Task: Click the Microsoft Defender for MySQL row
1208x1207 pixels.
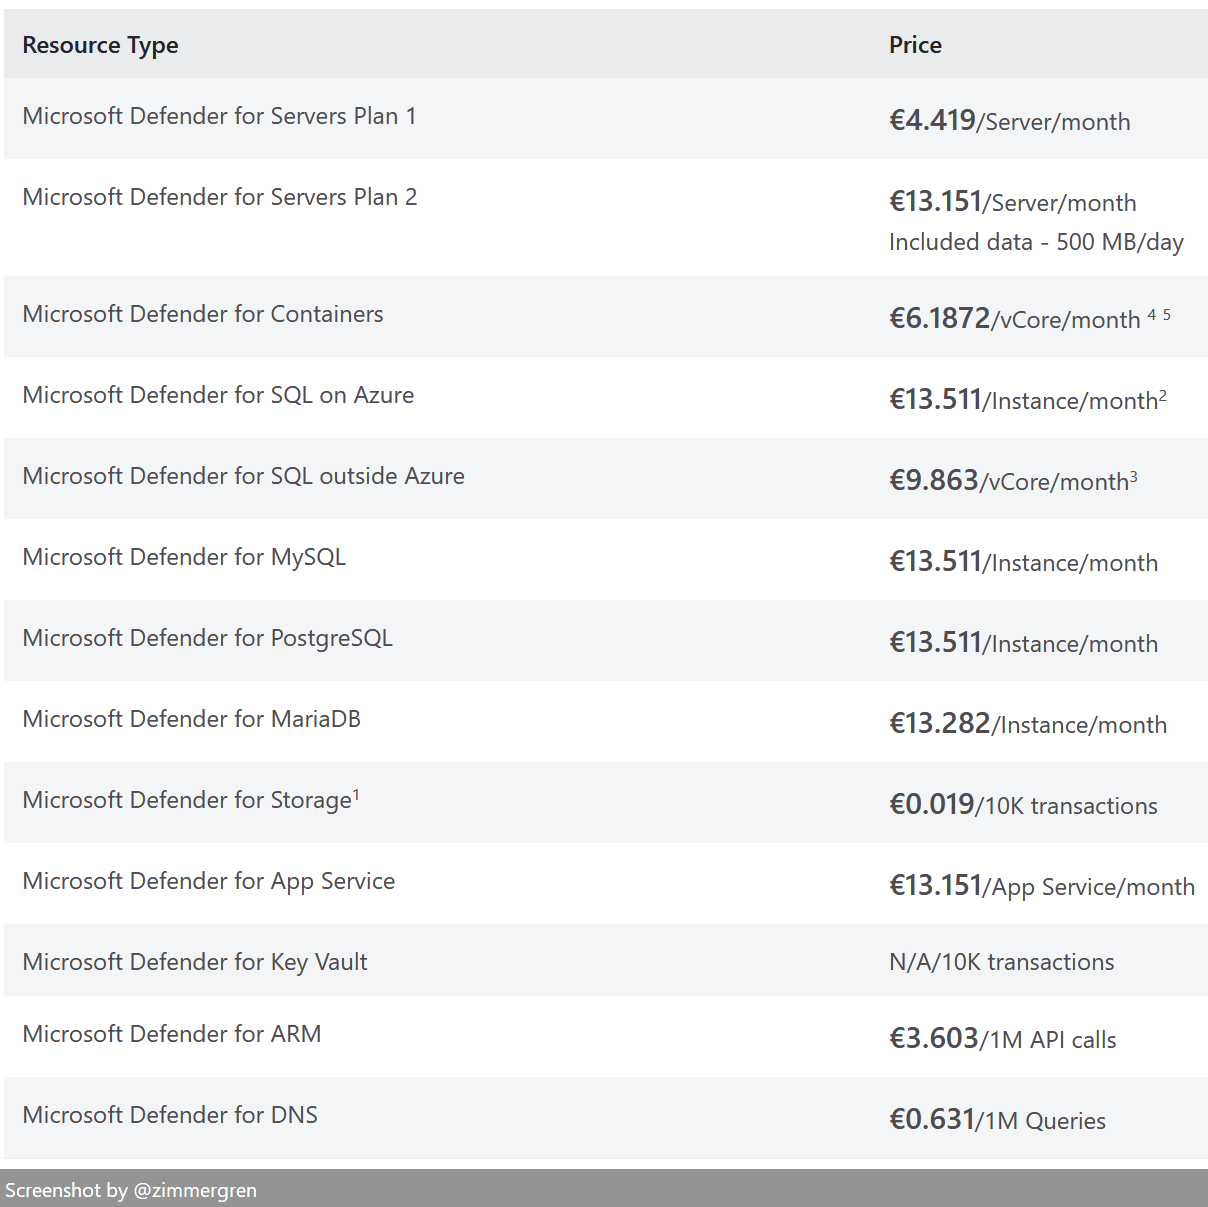Action: coord(184,557)
